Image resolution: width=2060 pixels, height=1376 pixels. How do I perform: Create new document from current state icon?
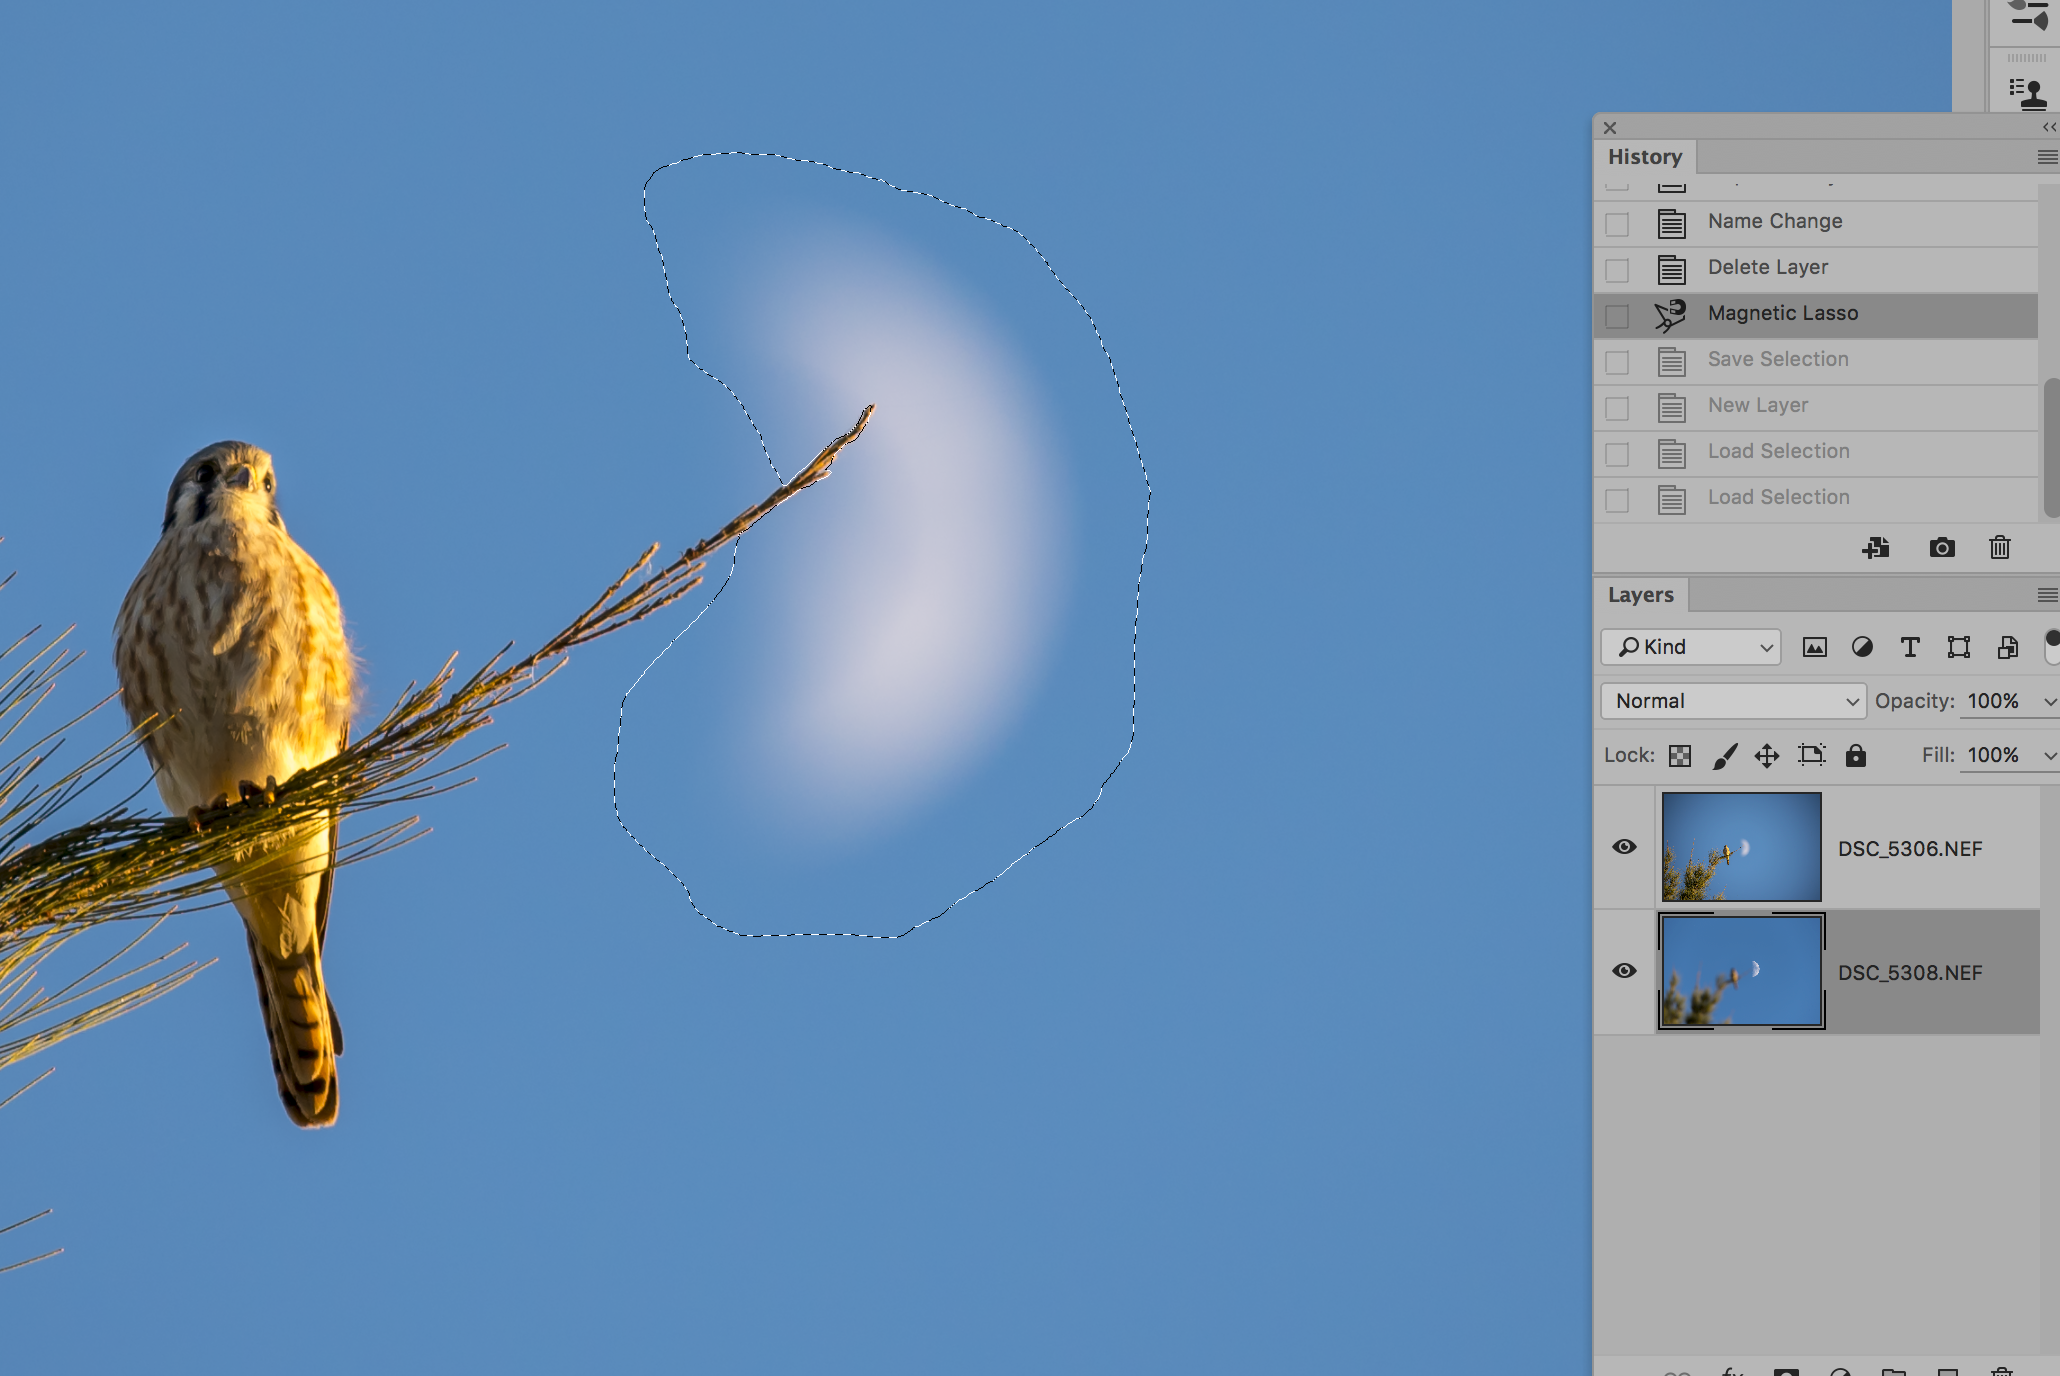point(1876,547)
